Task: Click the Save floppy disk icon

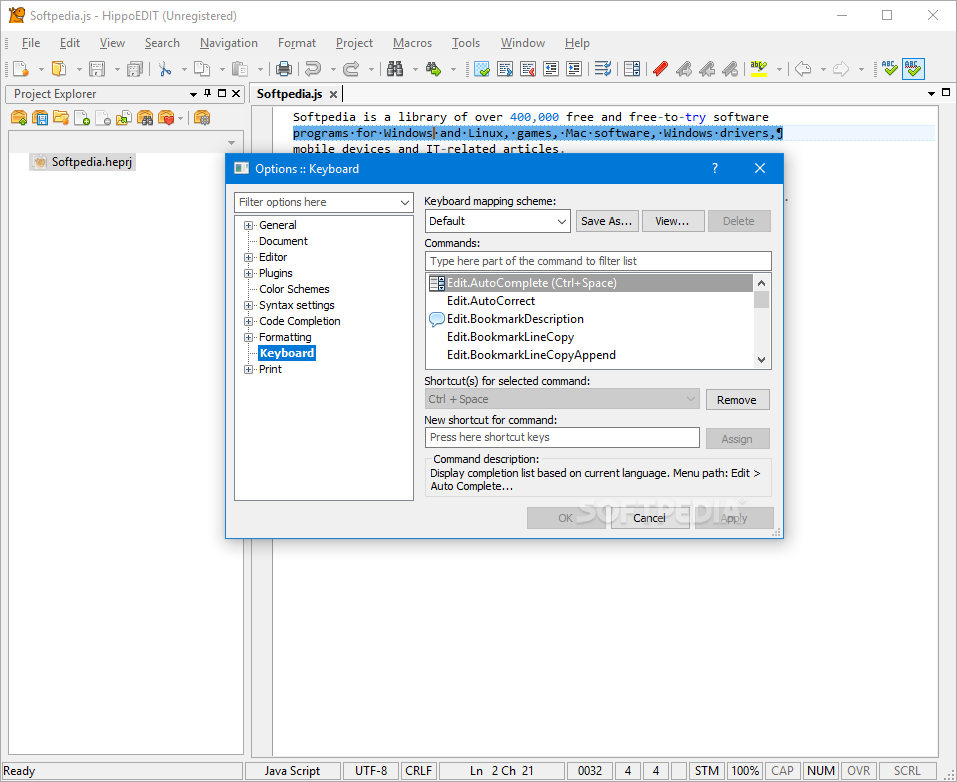Action: [97, 69]
